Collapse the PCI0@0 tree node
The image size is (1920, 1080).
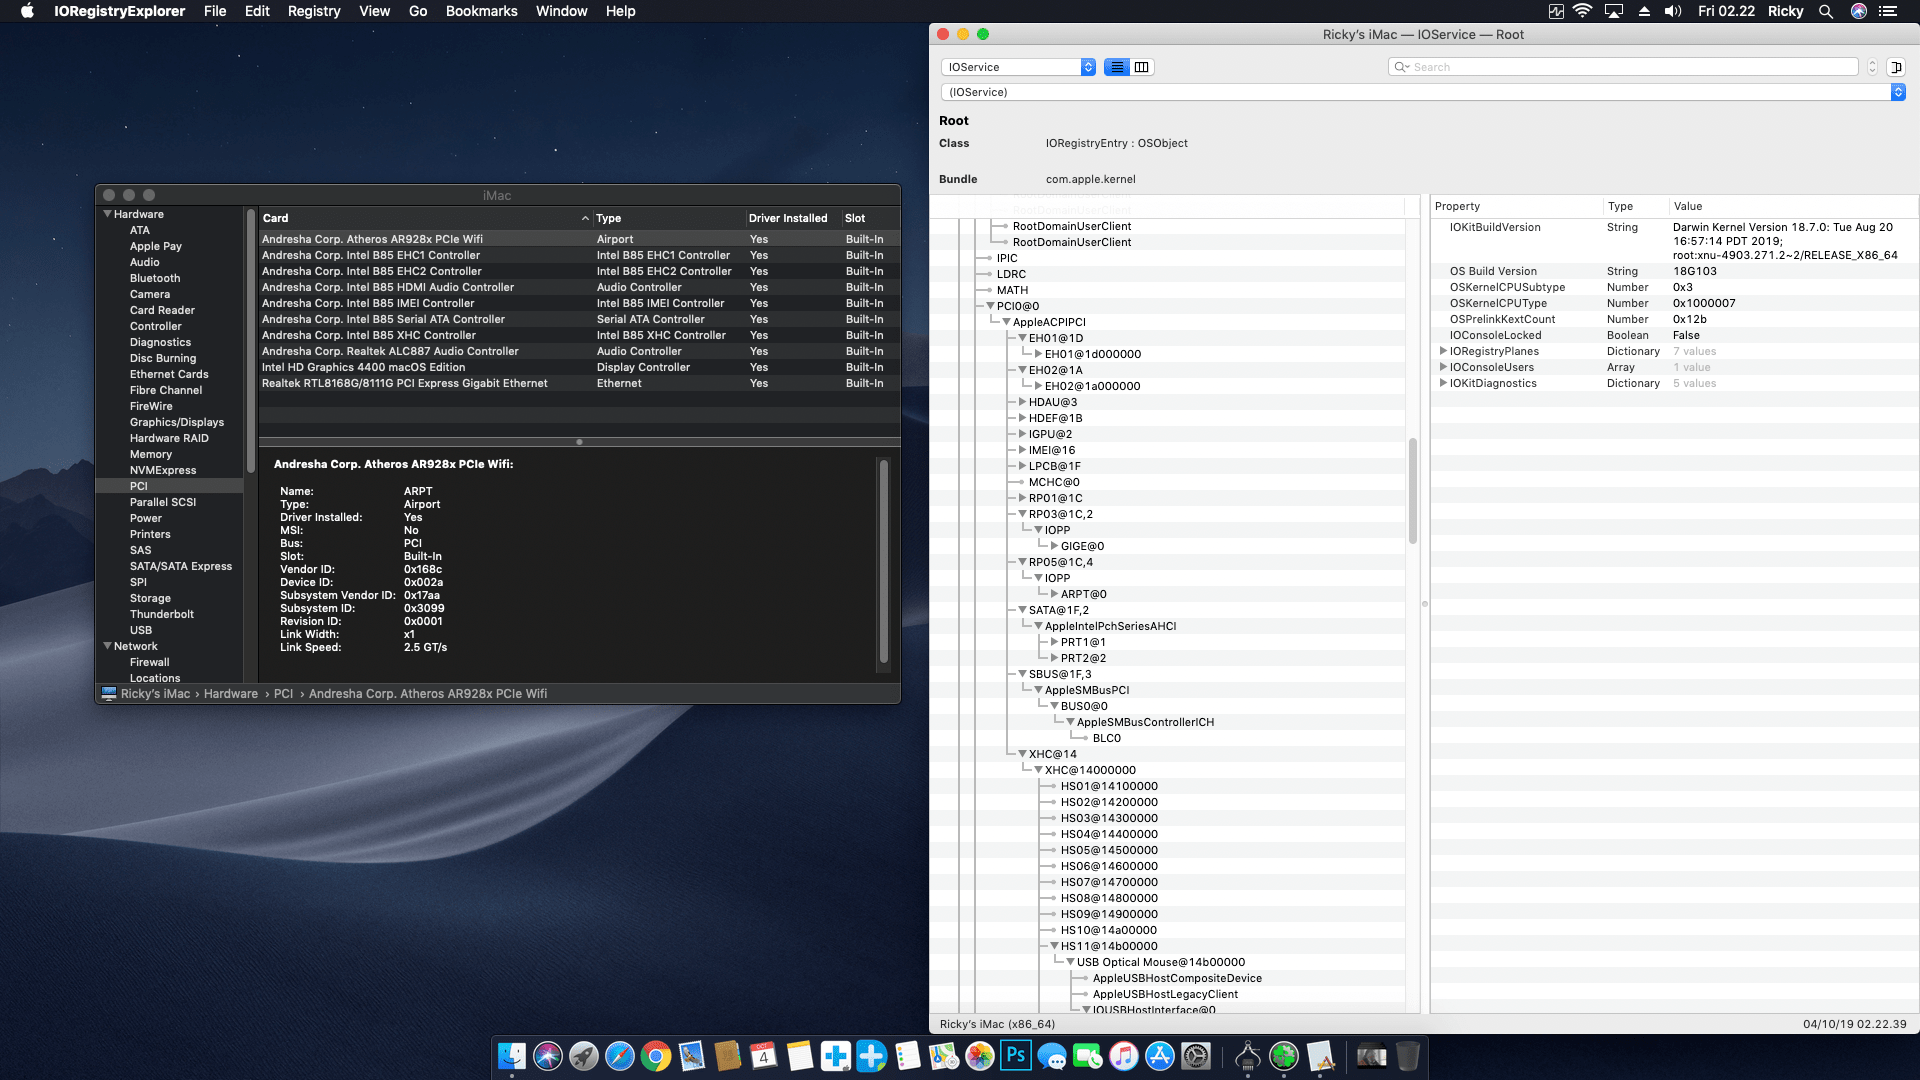tap(990, 306)
